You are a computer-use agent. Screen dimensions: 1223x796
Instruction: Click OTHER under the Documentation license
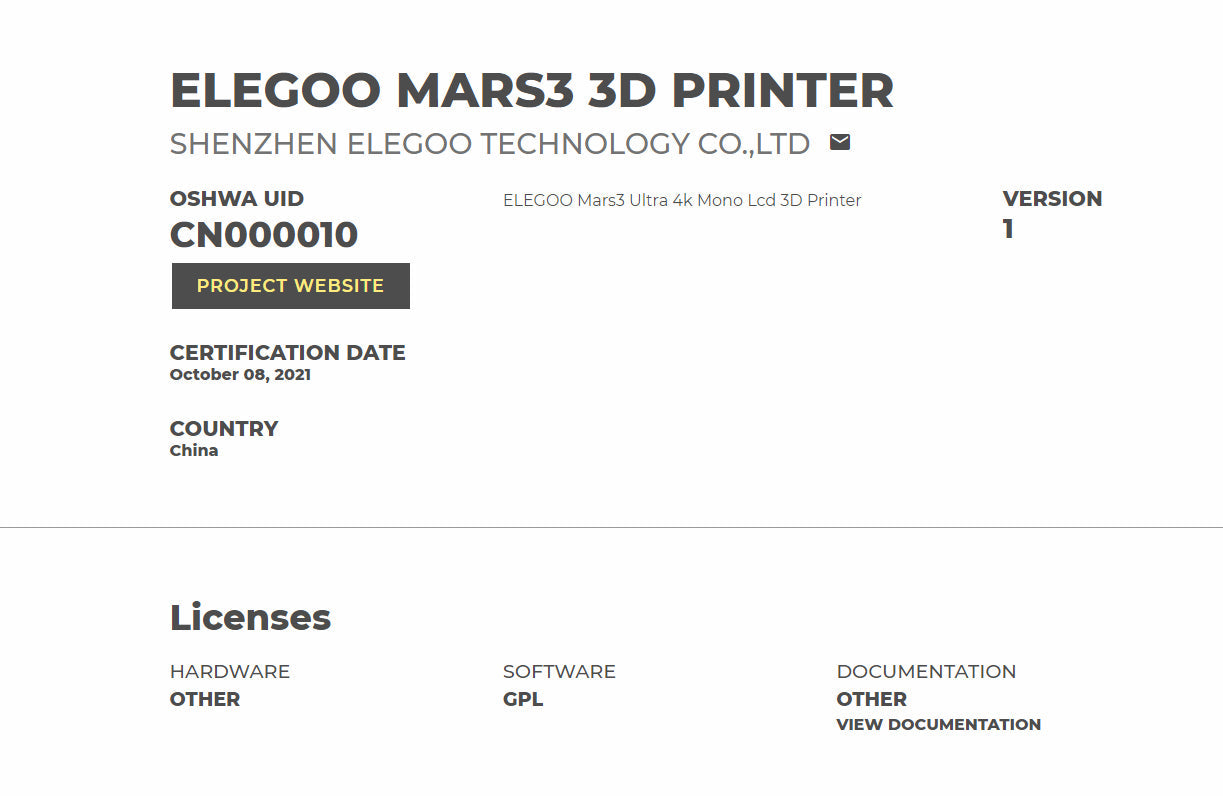871,699
